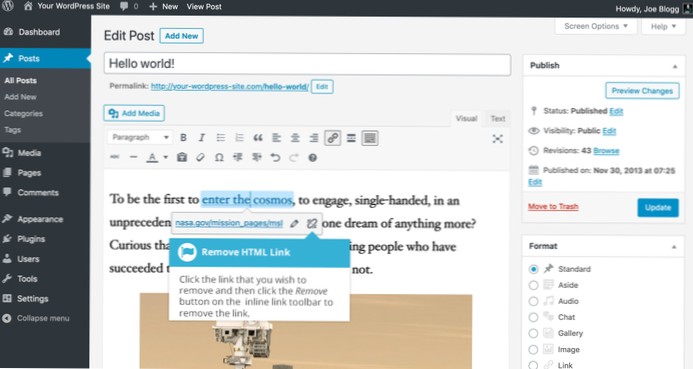Redo the last edit

pos(294,157)
